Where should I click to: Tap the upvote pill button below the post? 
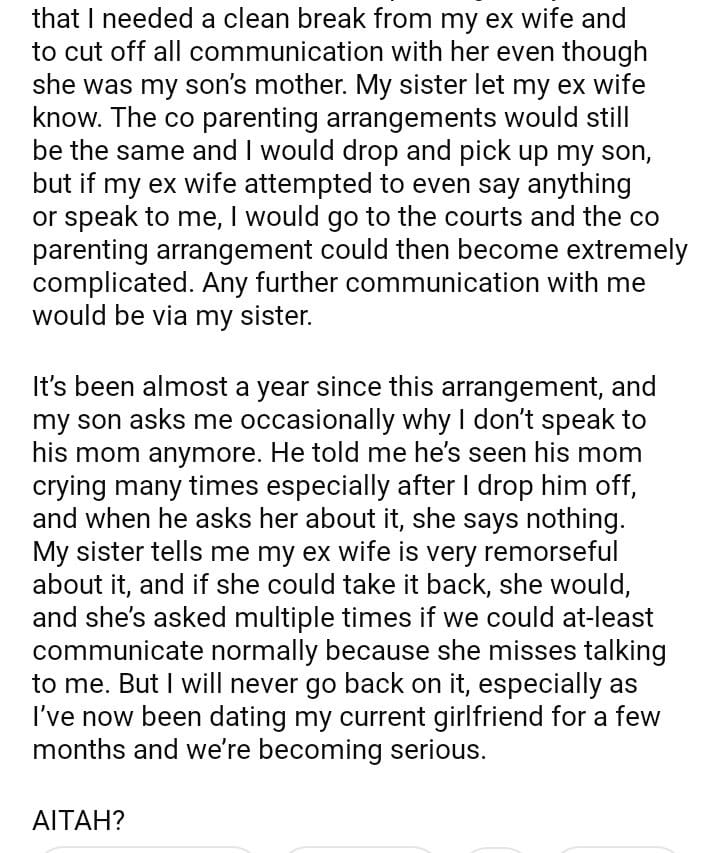coord(148,849)
